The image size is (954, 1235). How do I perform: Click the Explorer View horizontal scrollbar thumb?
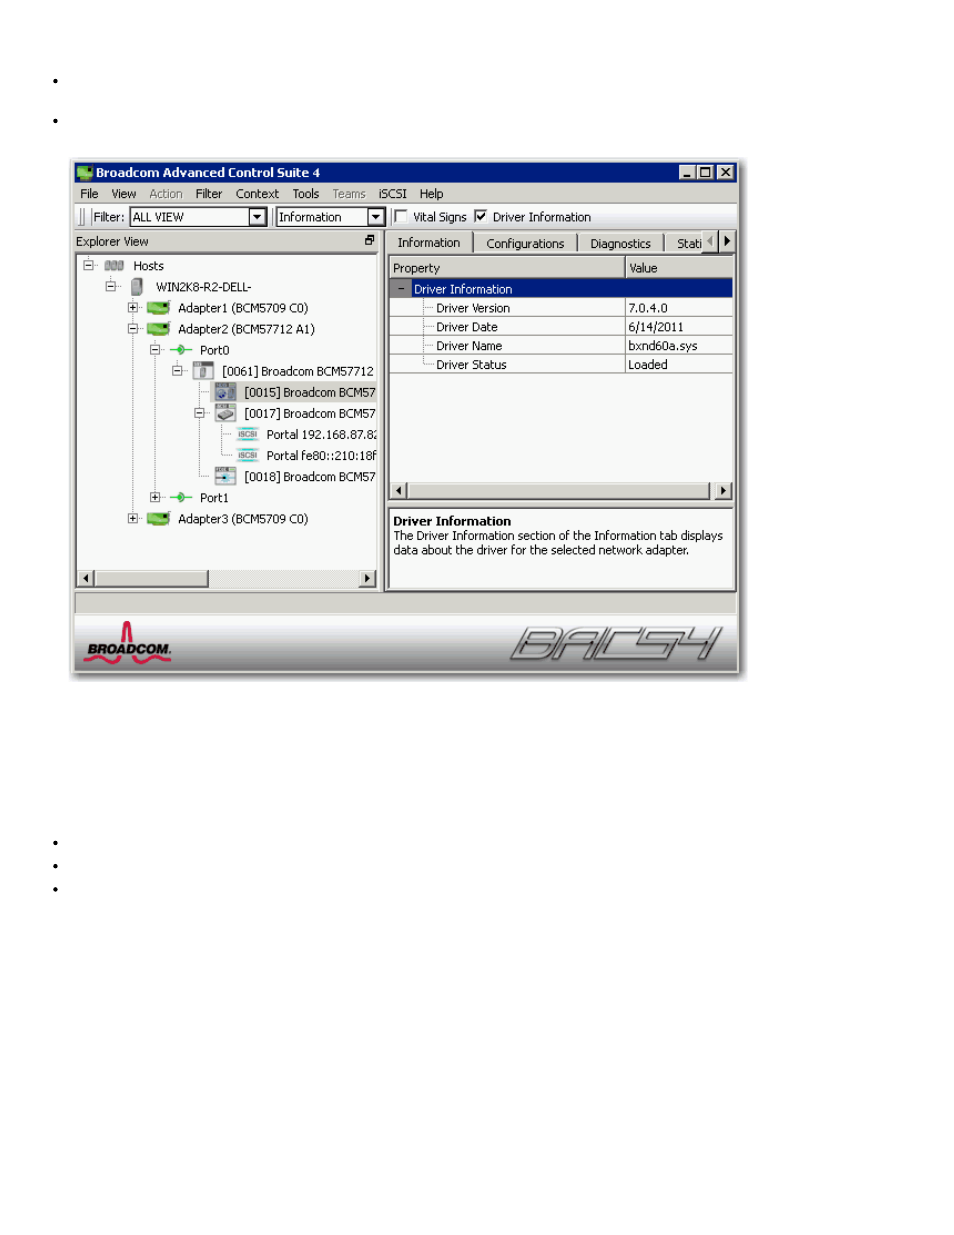pyautogui.click(x=151, y=578)
